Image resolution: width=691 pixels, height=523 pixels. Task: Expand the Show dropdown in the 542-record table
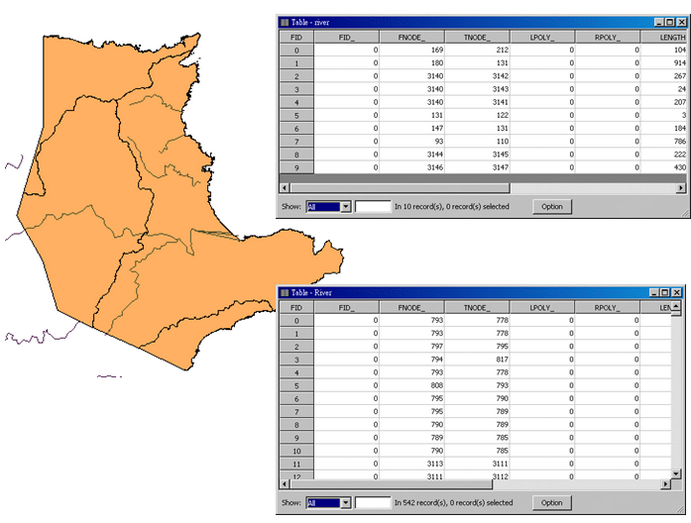[346, 502]
